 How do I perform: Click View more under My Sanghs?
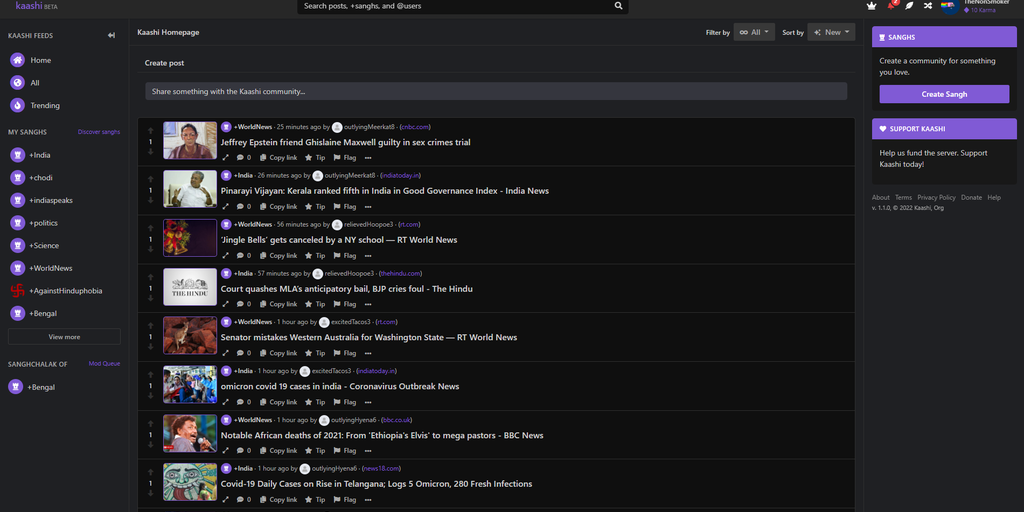coord(64,337)
